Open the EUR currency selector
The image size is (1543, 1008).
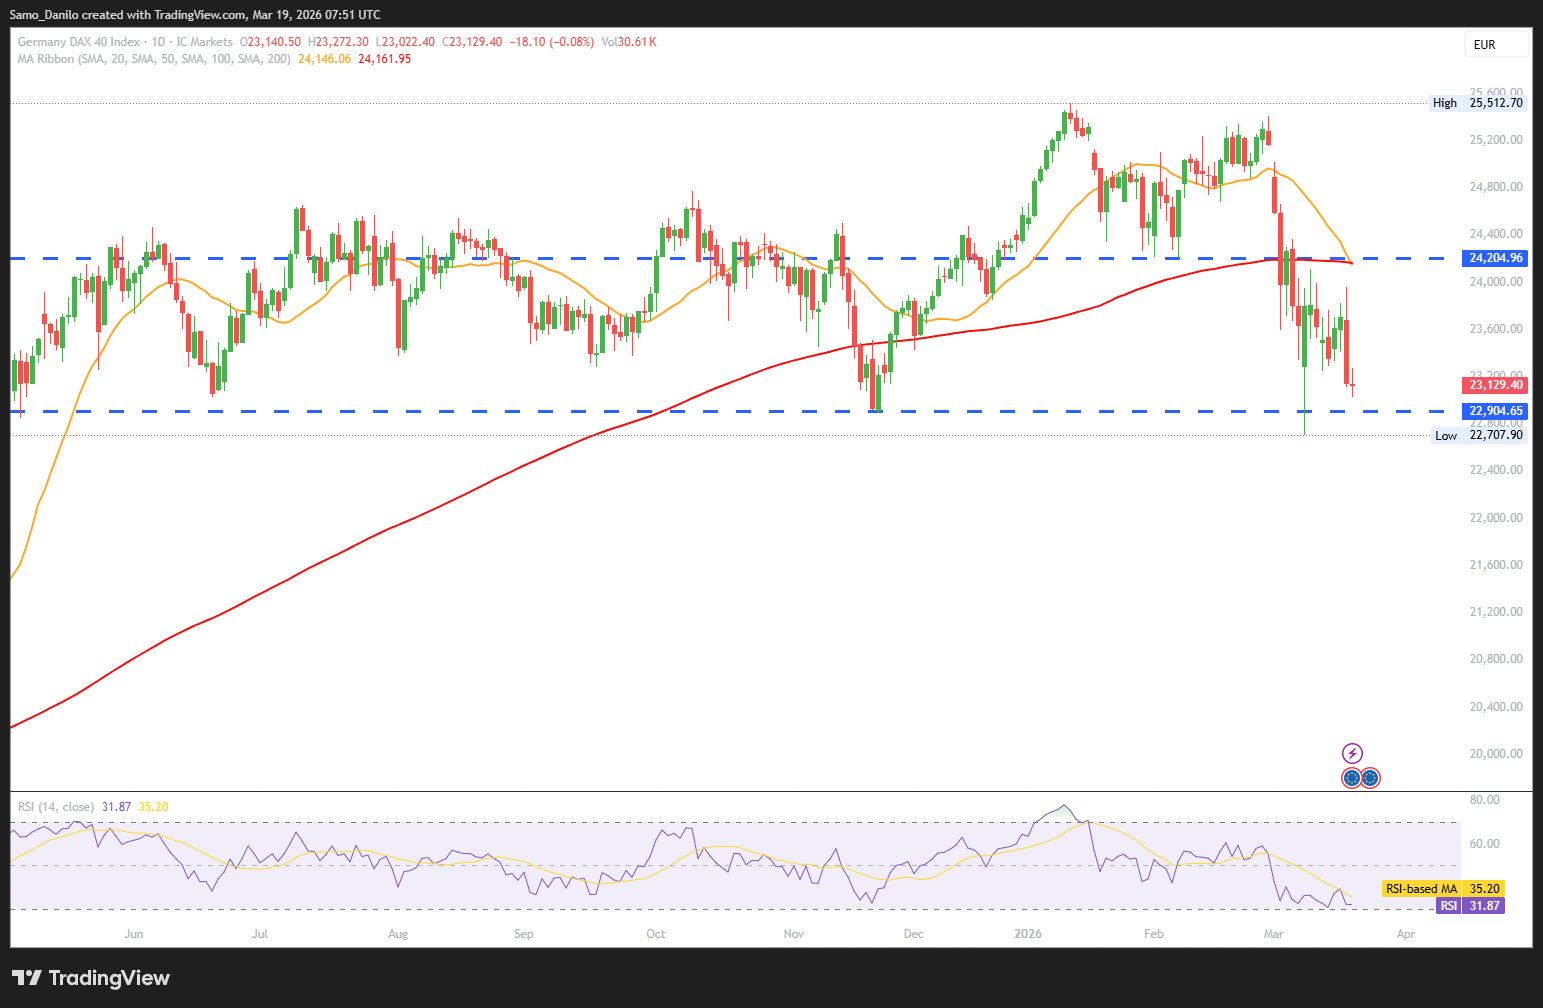1496,45
